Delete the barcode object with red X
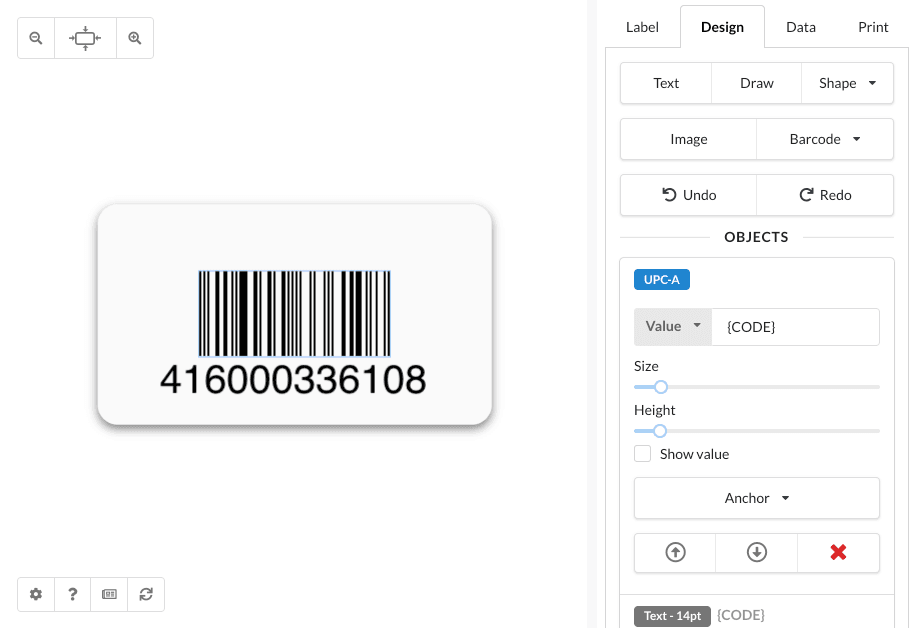Viewport: 913px width, 628px height. 838,552
